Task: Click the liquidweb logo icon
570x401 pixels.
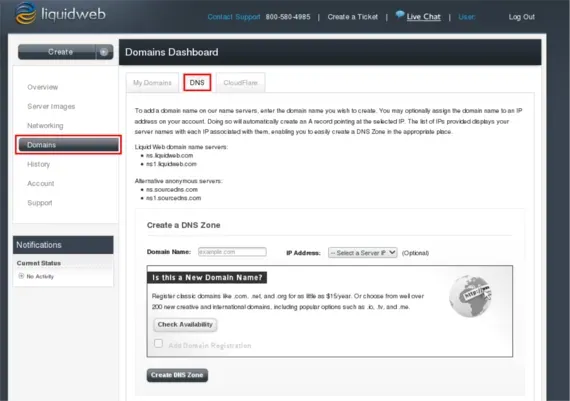Action: click(x=25, y=13)
